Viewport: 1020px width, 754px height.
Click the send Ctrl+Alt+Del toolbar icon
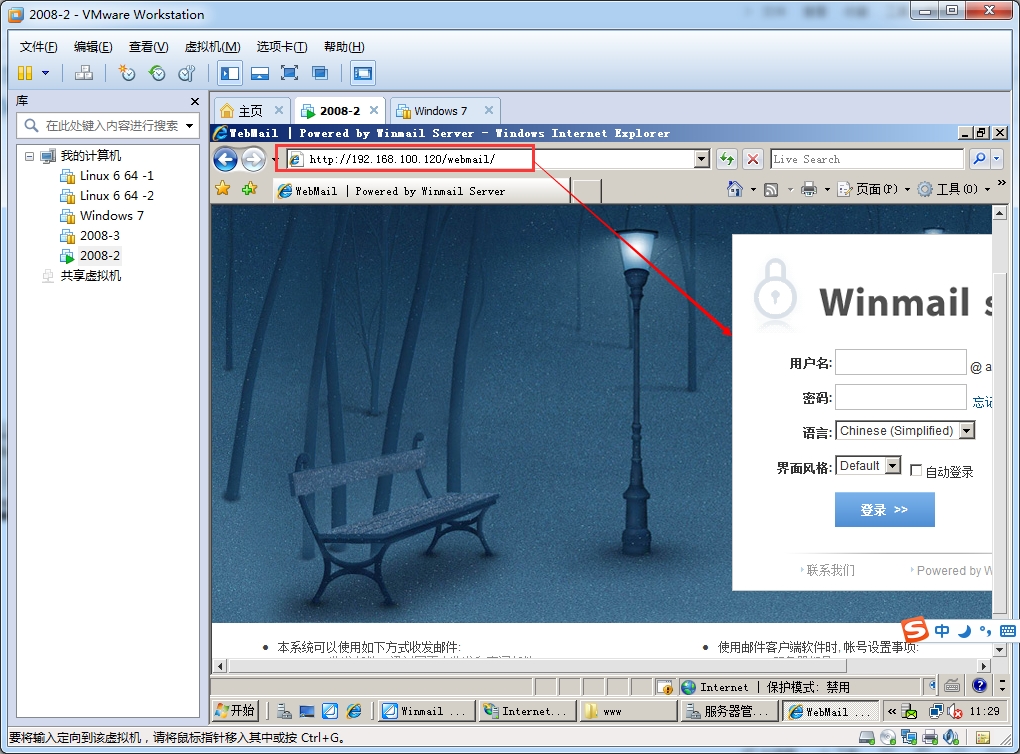click(83, 73)
